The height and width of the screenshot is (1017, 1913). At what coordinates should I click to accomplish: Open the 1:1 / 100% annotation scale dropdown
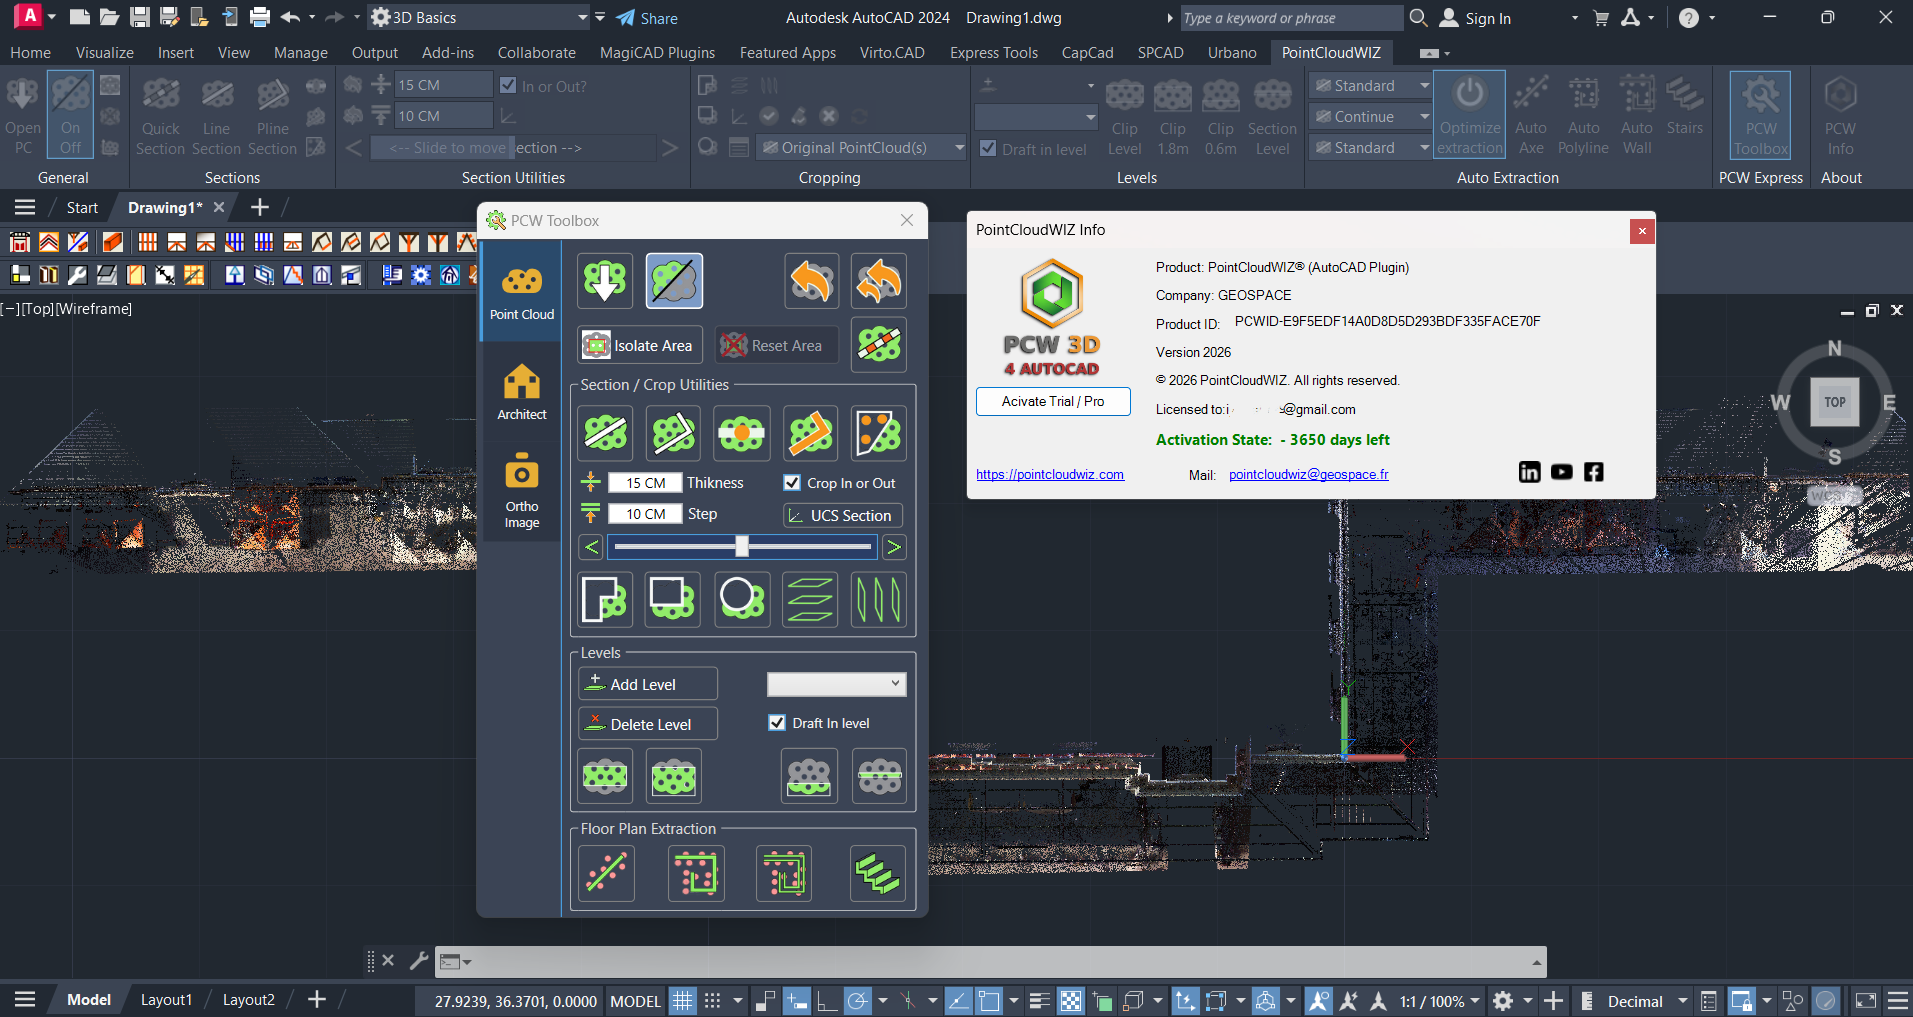click(x=1439, y=1001)
